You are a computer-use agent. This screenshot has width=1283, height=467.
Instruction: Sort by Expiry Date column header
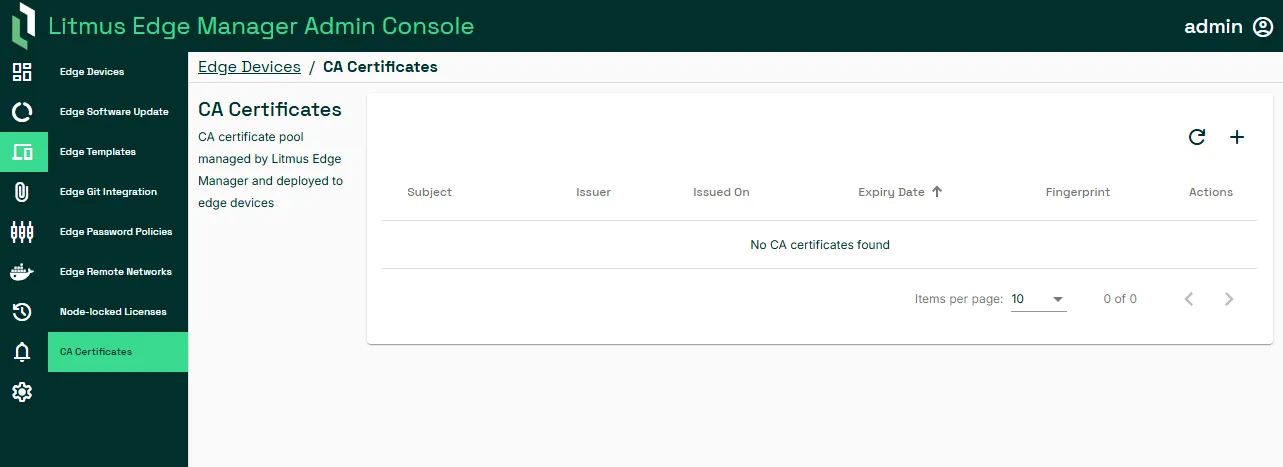pyautogui.click(x=891, y=192)
